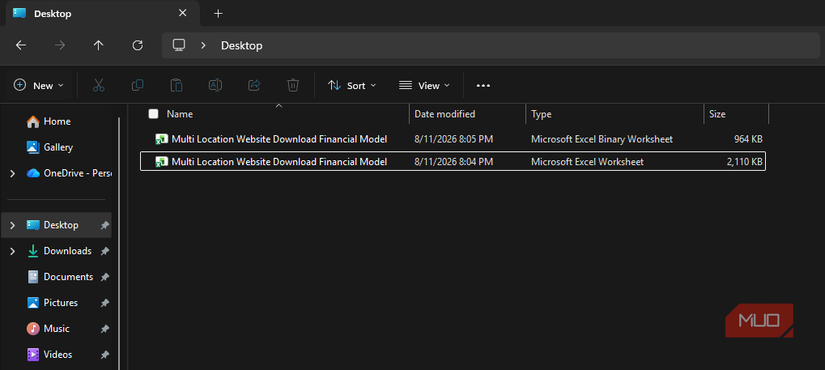Click the pin icon beside Downloads

pyautogui.click(x=105, y=251)
